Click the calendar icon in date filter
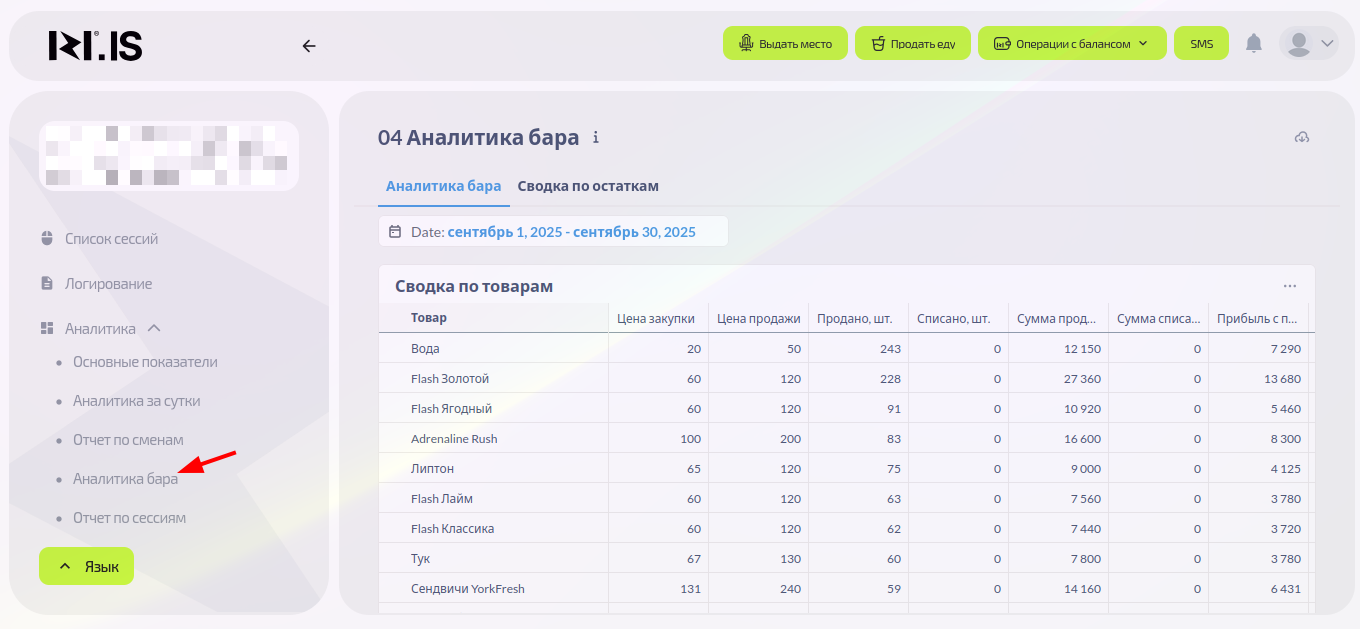Screen dimensions: 1360x629 [395, 231]
